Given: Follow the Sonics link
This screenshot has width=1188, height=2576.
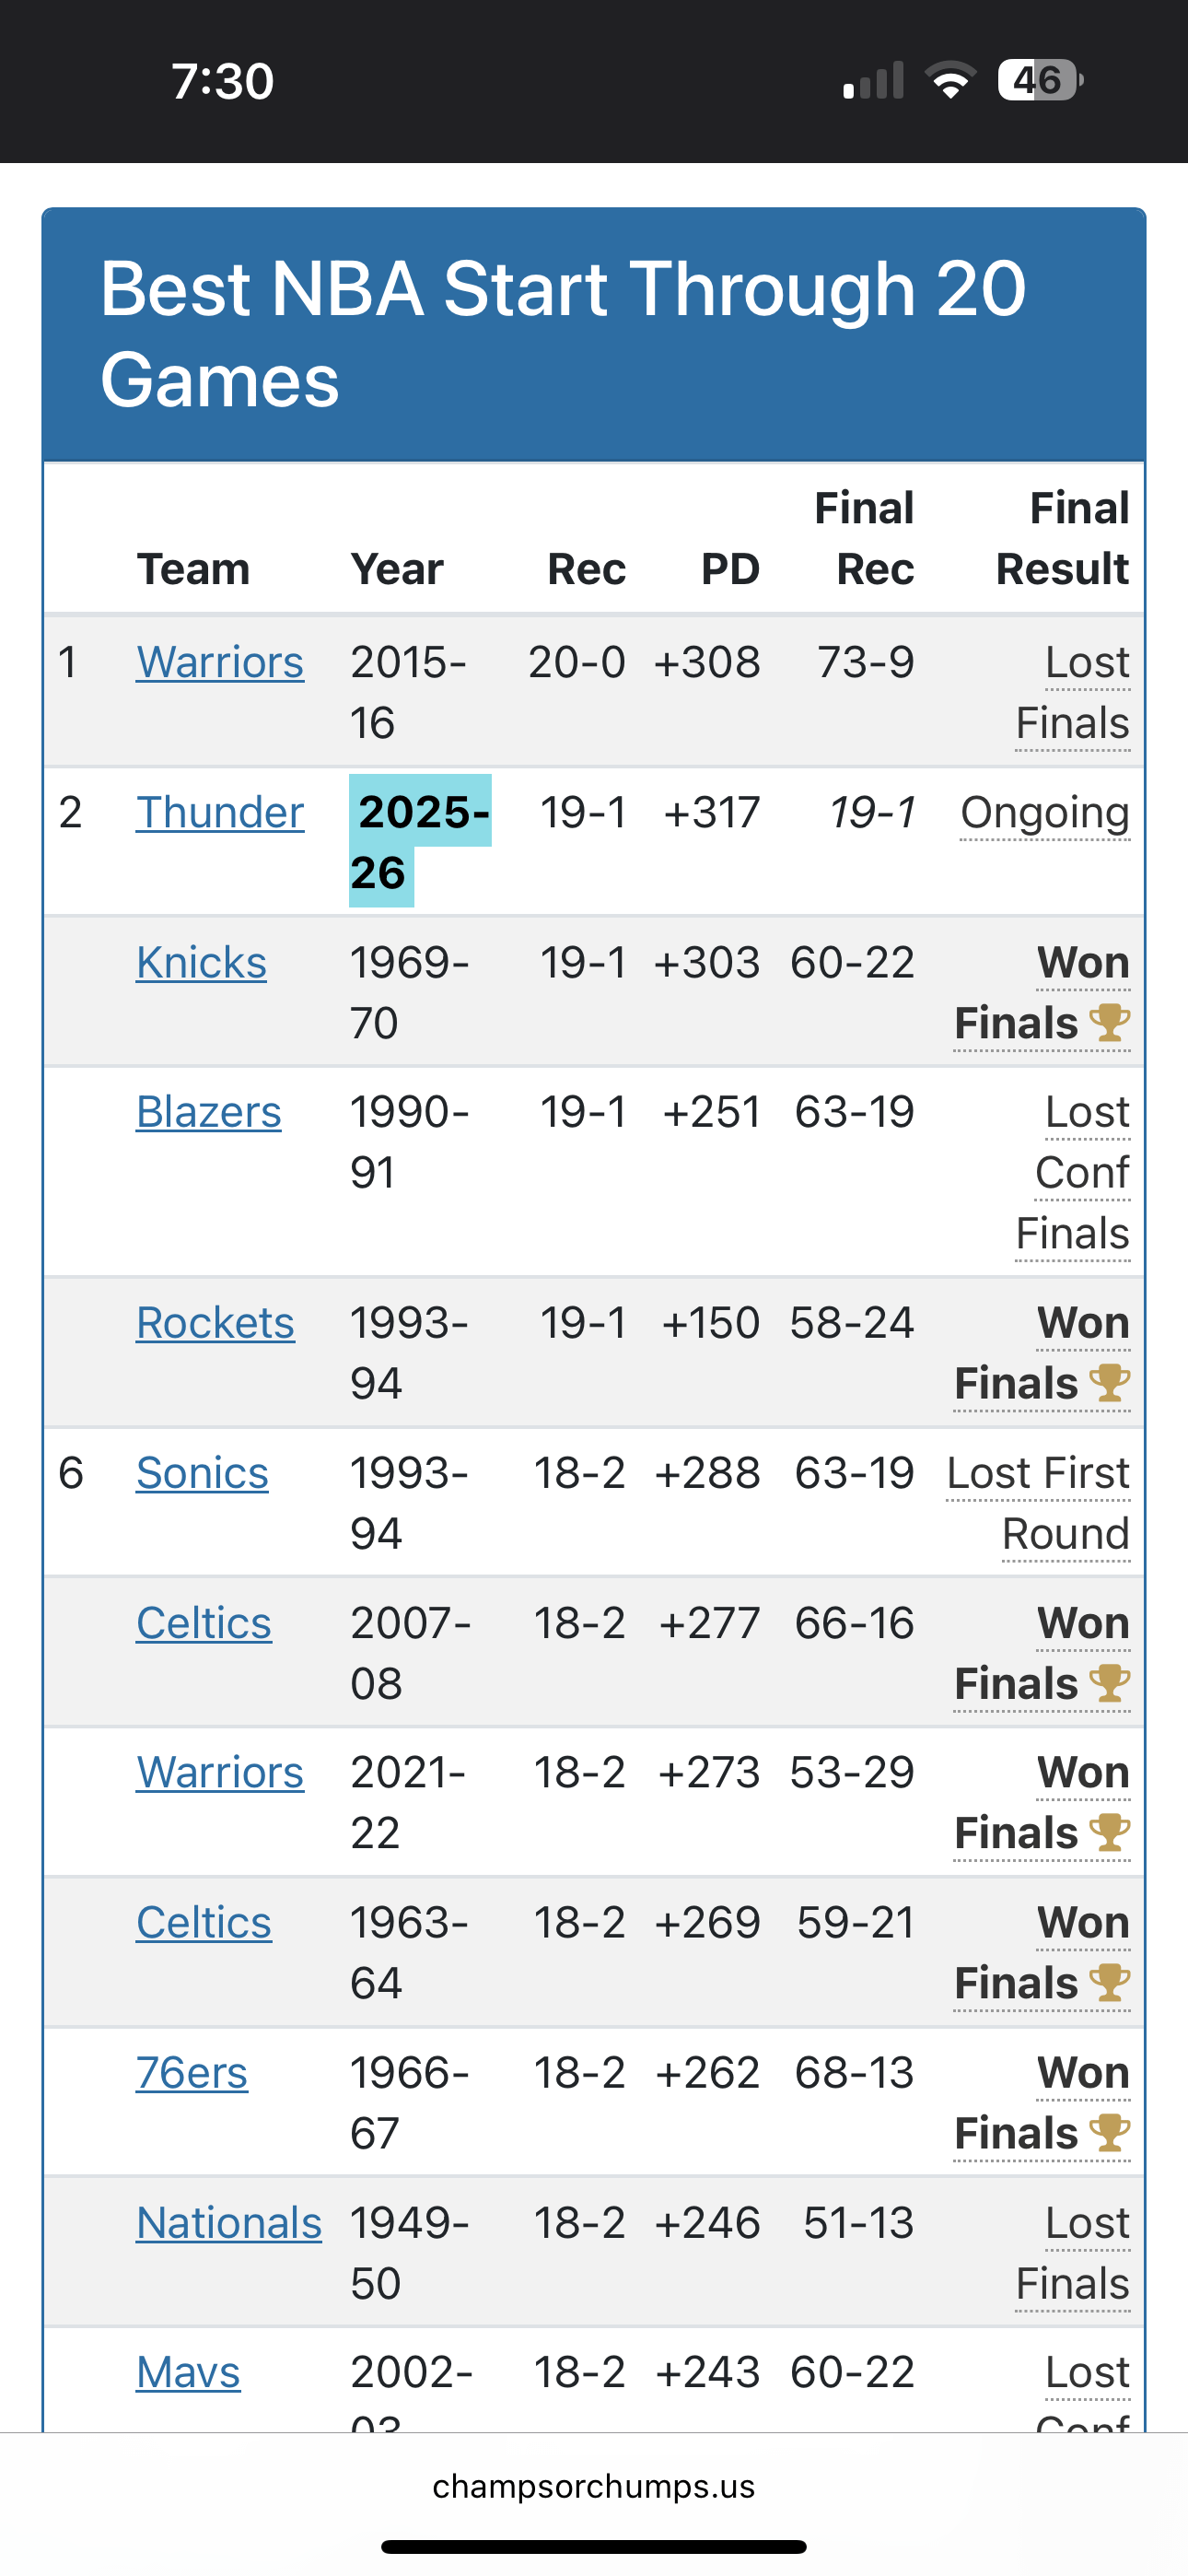Looking at the screenshot, I should [x=202, y=1473].
